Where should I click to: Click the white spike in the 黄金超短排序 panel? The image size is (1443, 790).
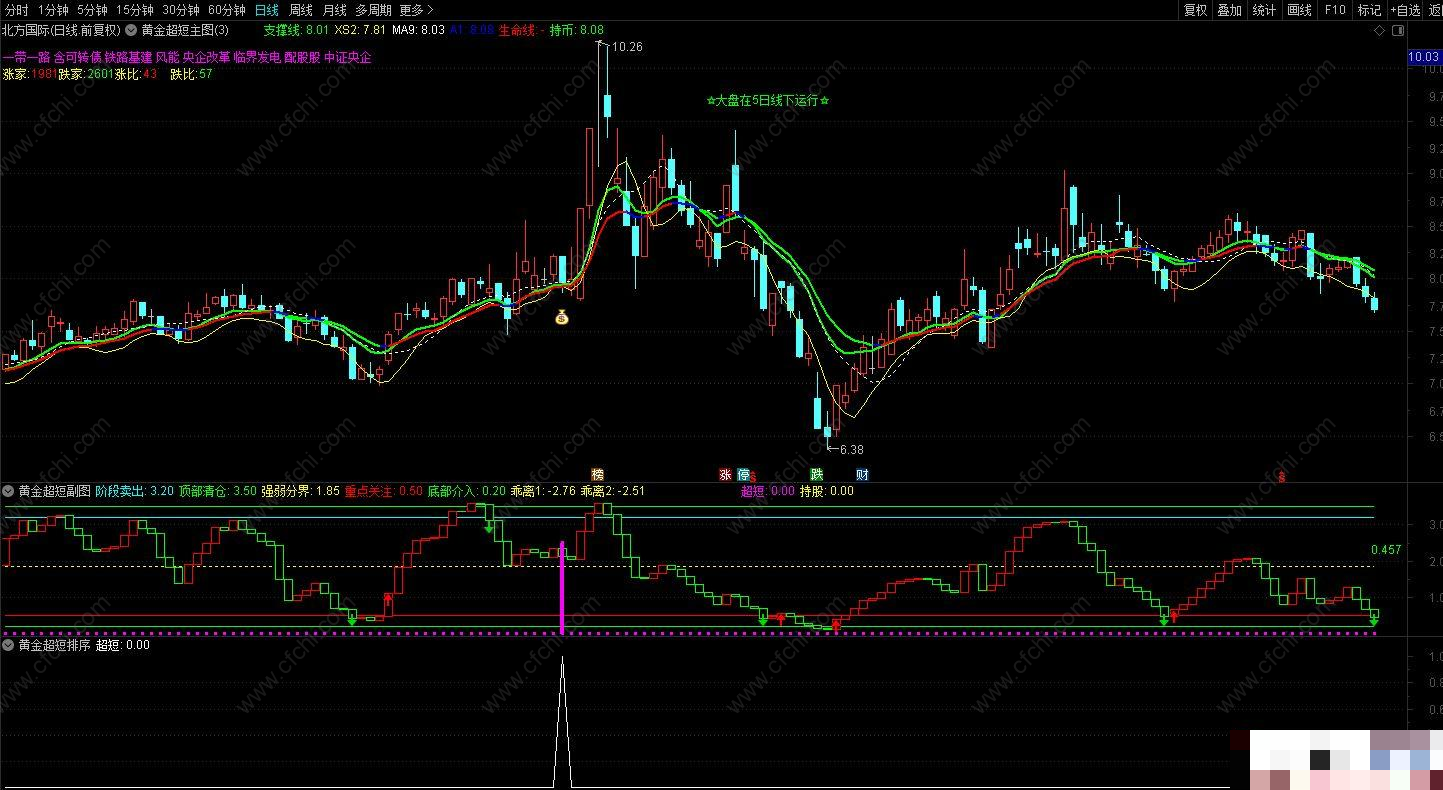562,722
